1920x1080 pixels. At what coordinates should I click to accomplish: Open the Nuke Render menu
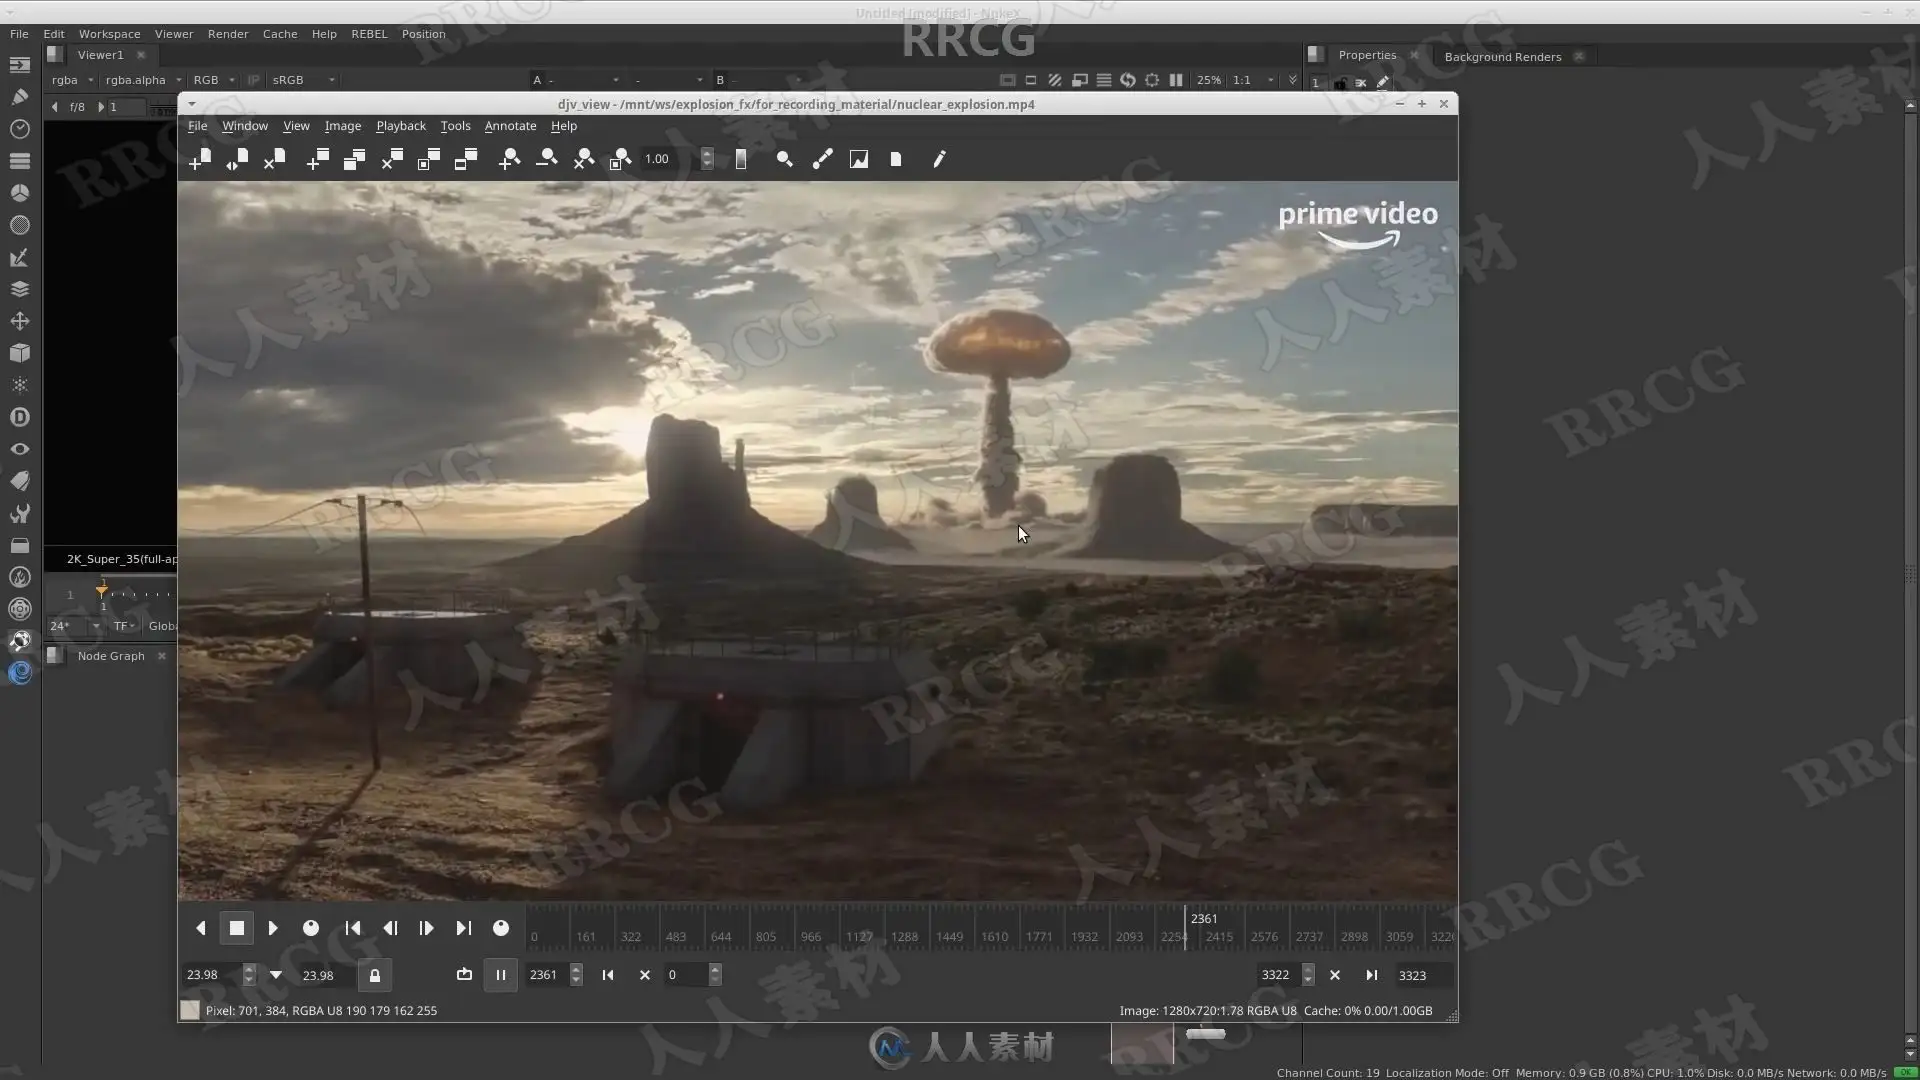(x=228, y=34)
